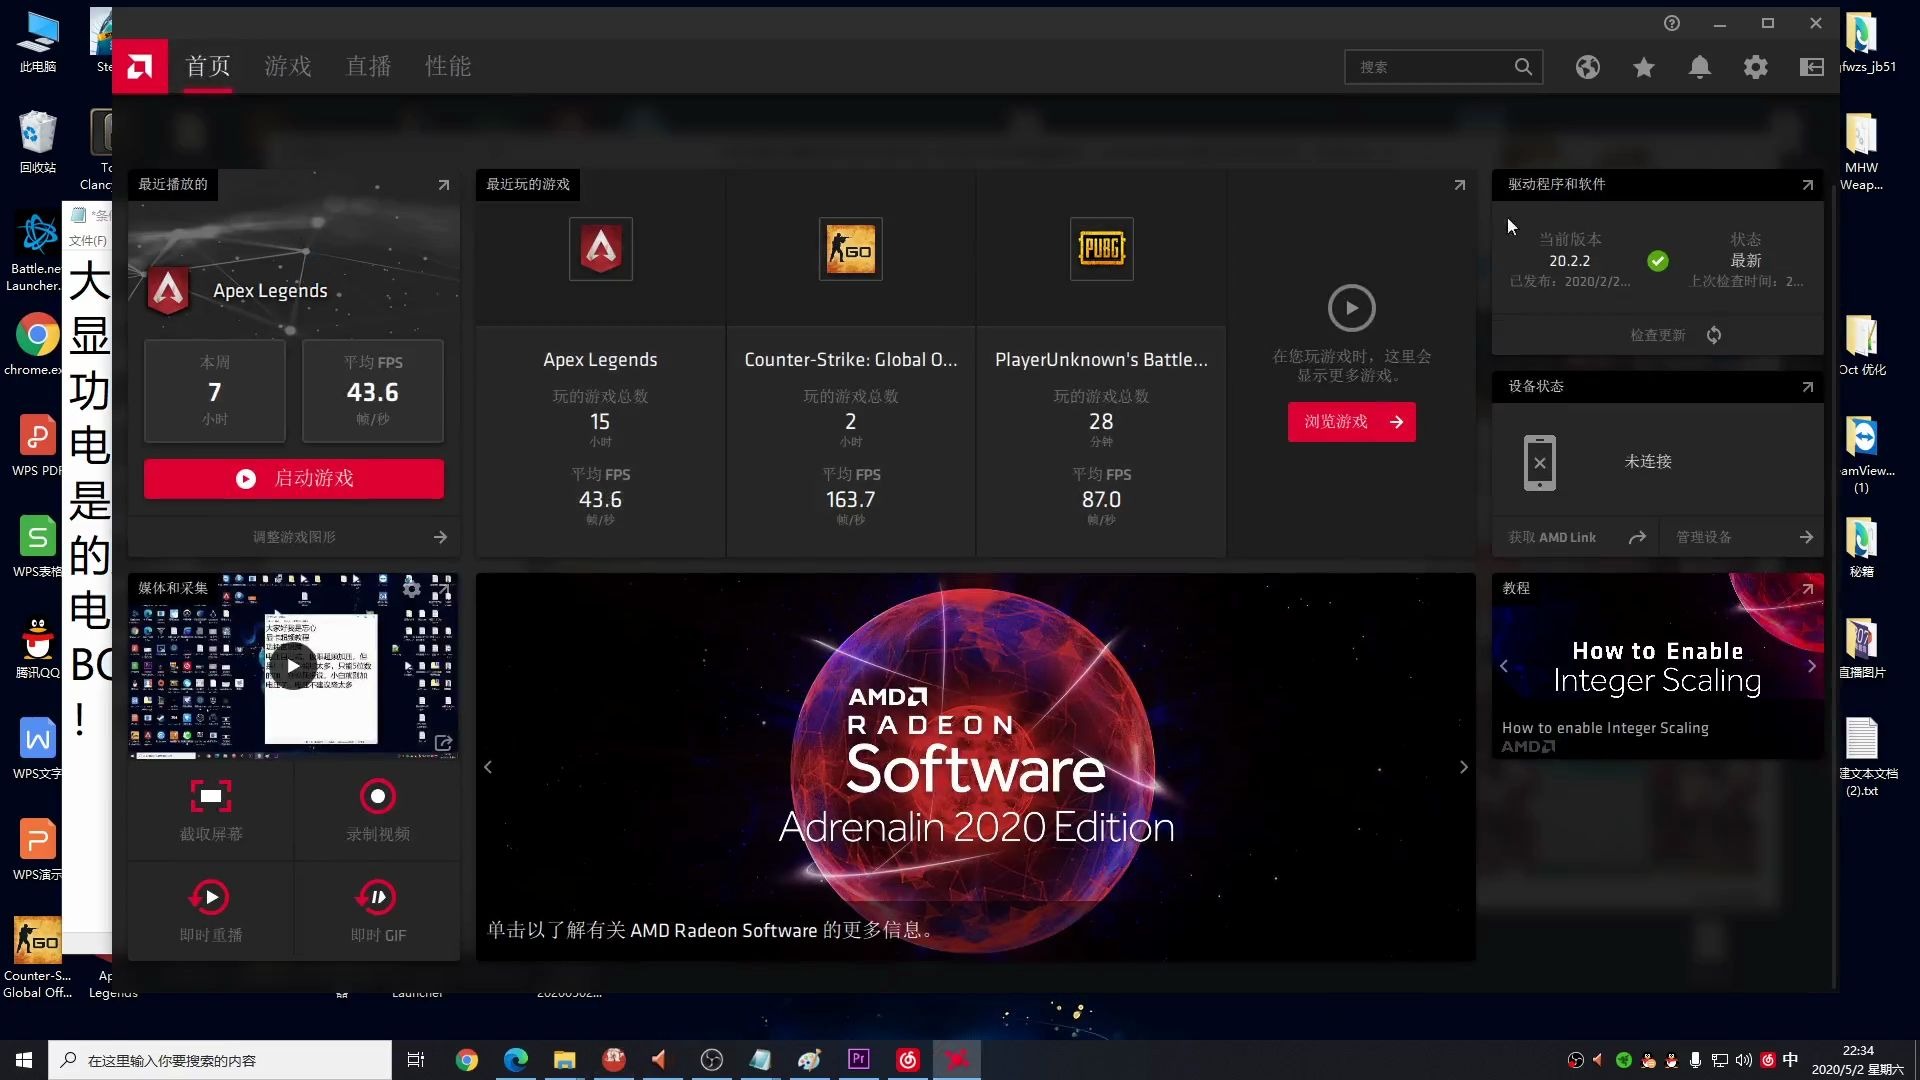Switch to the 游戏 tab

pyautogui.click(x=288, y=66)
